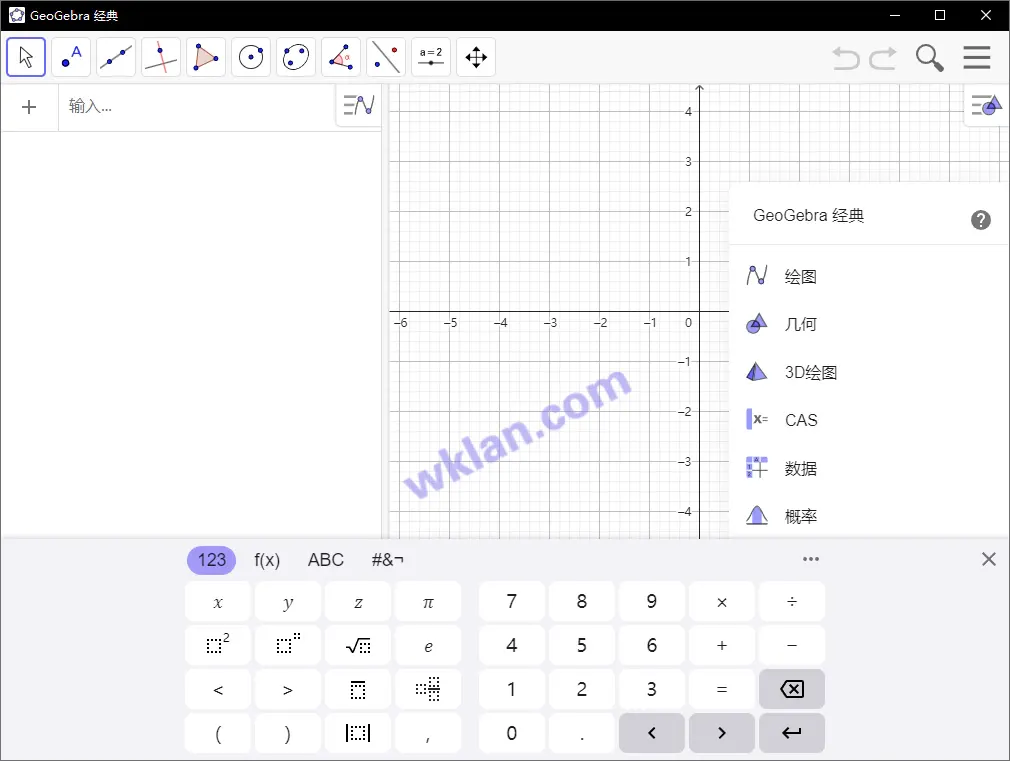Tap the number 0 key
This screenshot has width=1010, height=761.
tap(511, 733)
